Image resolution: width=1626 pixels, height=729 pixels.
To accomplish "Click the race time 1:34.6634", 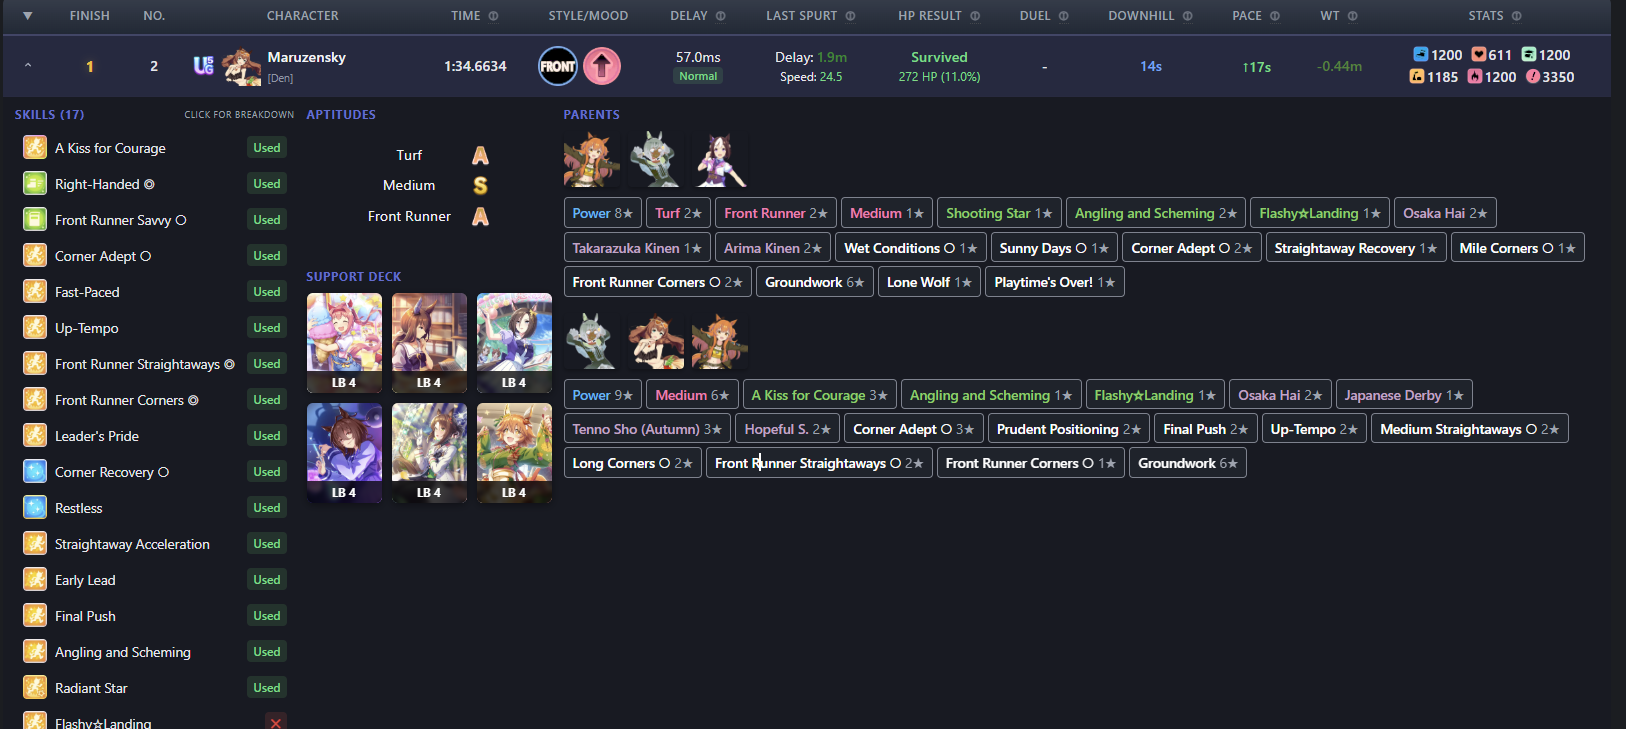I will [475, 66].
